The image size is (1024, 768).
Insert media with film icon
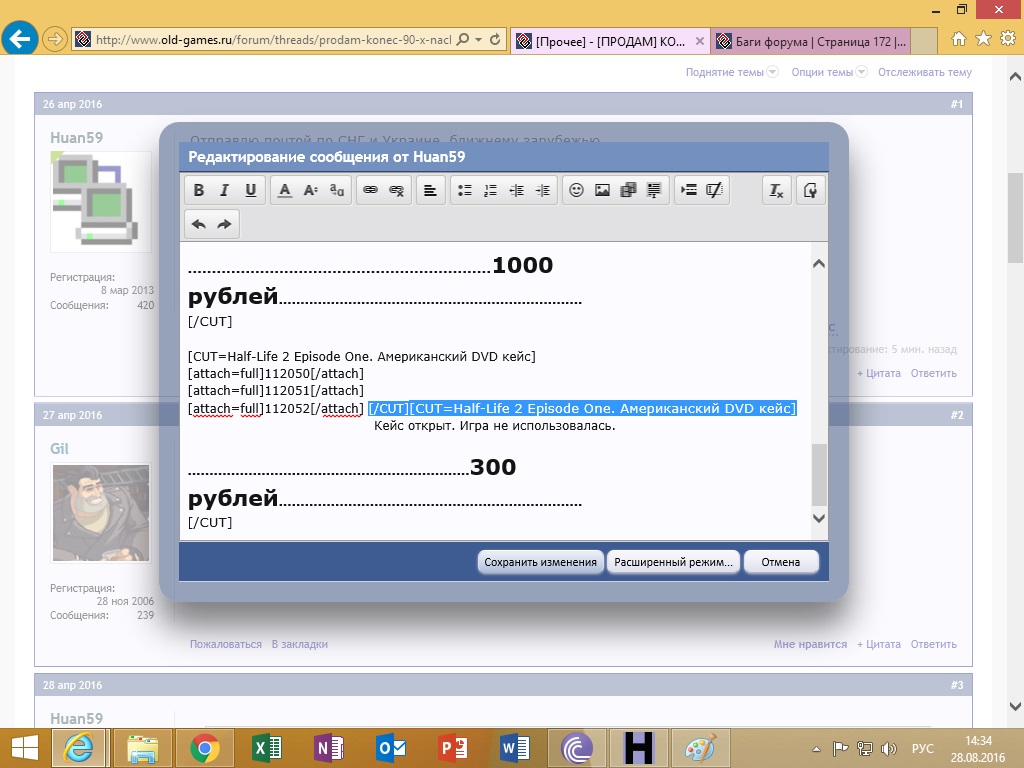(628, 190)
